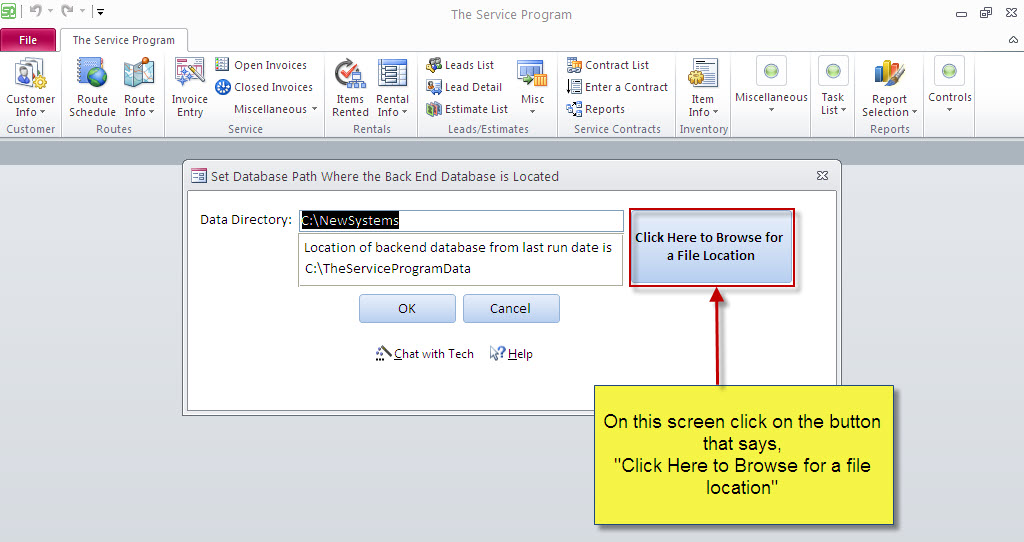This screenshot has width=1024, height=542.
Task: Open the Route Schedule icon
Action: (92, 73)
